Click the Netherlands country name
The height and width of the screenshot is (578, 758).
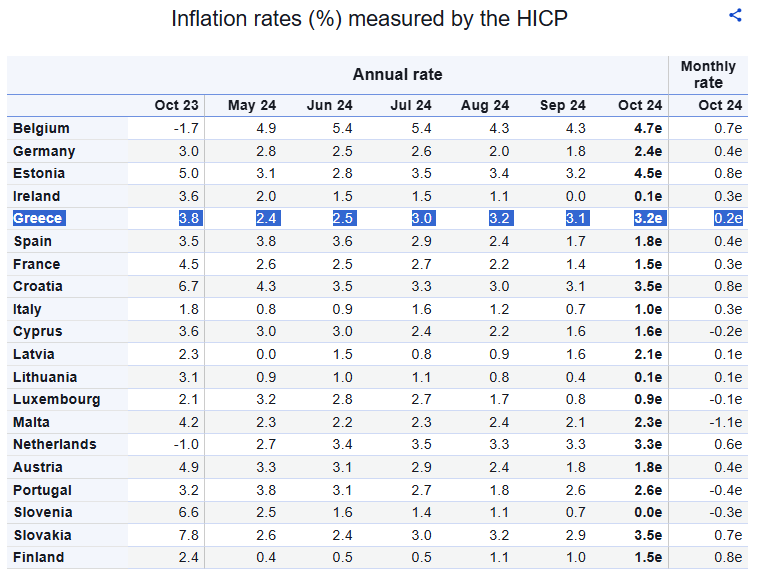[x=55, y=444]
